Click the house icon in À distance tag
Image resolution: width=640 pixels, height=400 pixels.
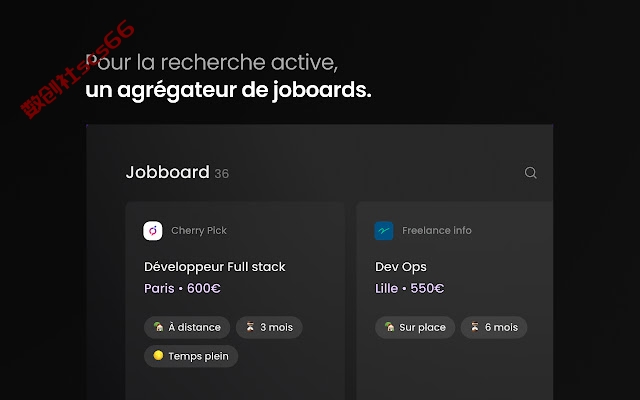tap(158, 327)
